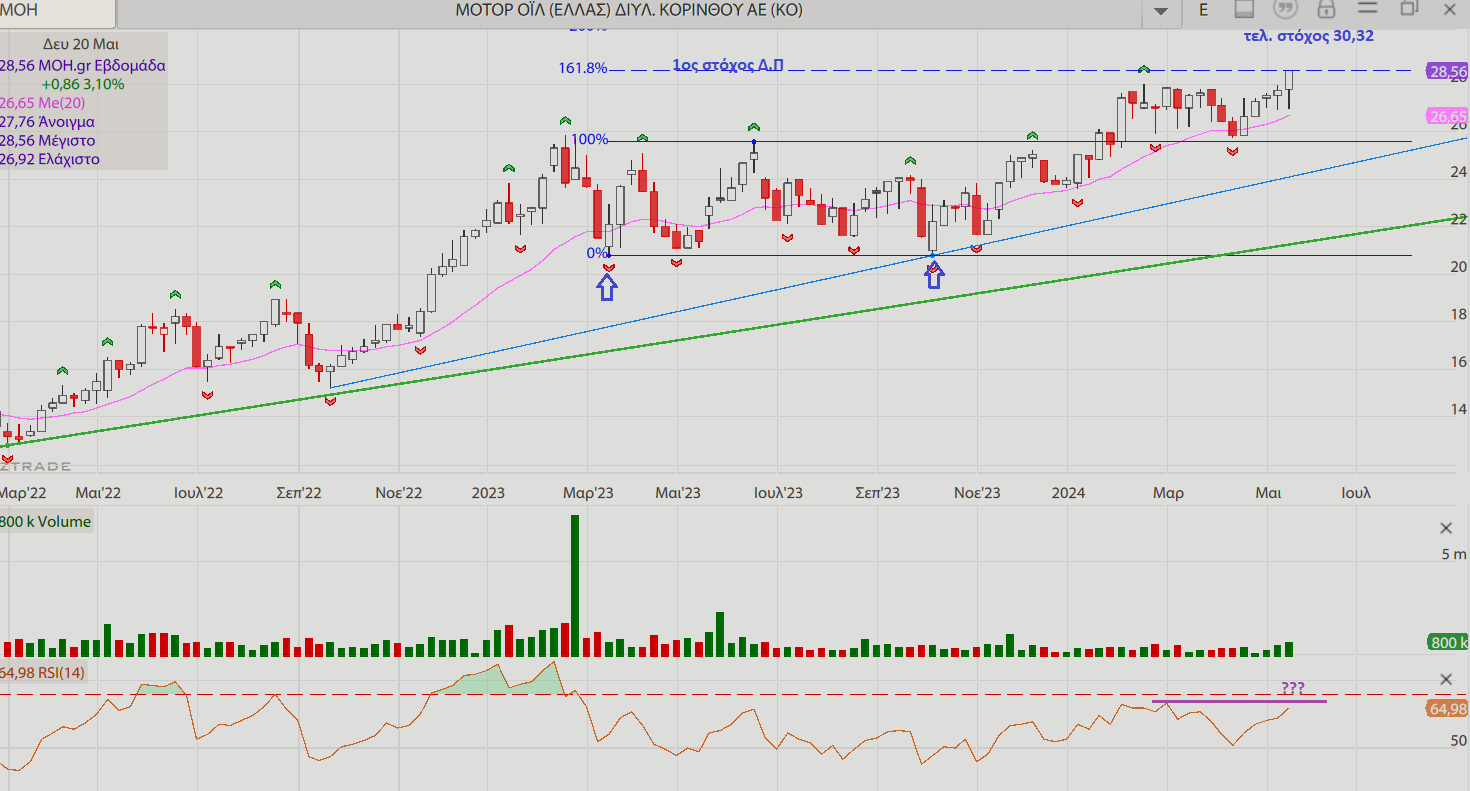Click the 'Δευ 20 Μαι' date label

pos(81,45)
